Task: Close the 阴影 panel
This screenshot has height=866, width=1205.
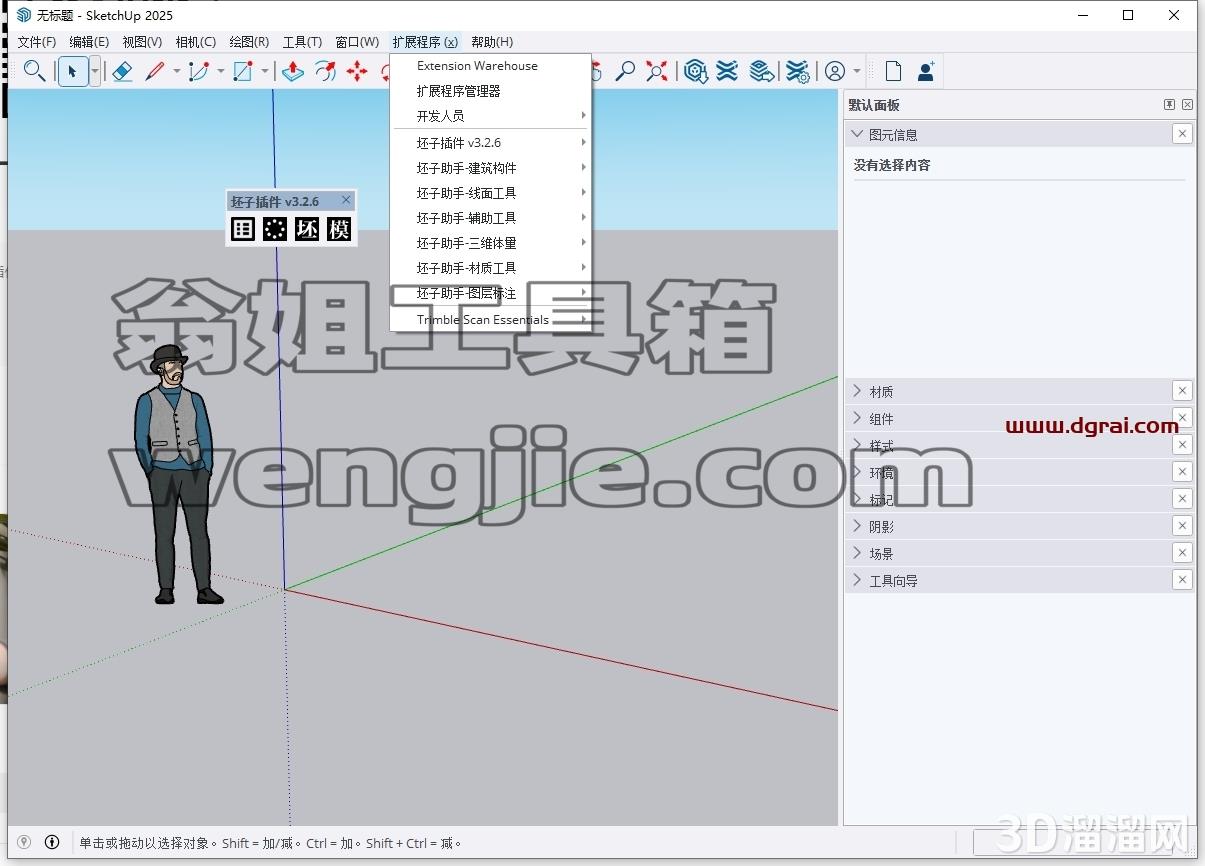Action: point(1182,526)
